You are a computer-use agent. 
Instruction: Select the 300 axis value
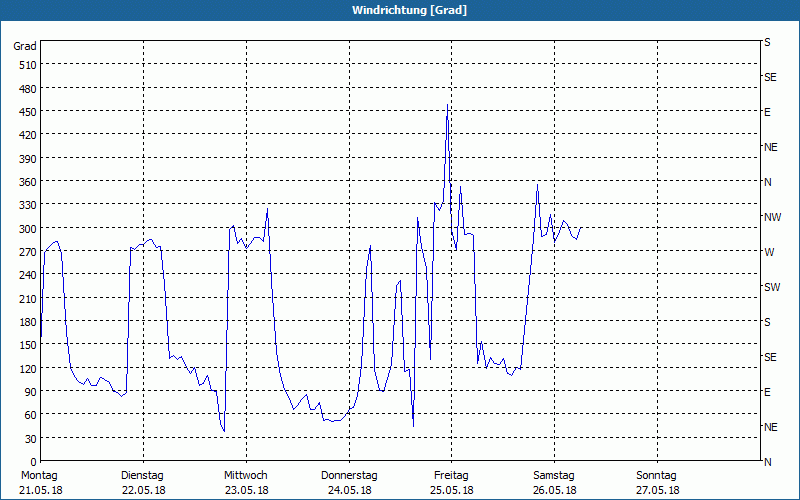pos(28,229)
